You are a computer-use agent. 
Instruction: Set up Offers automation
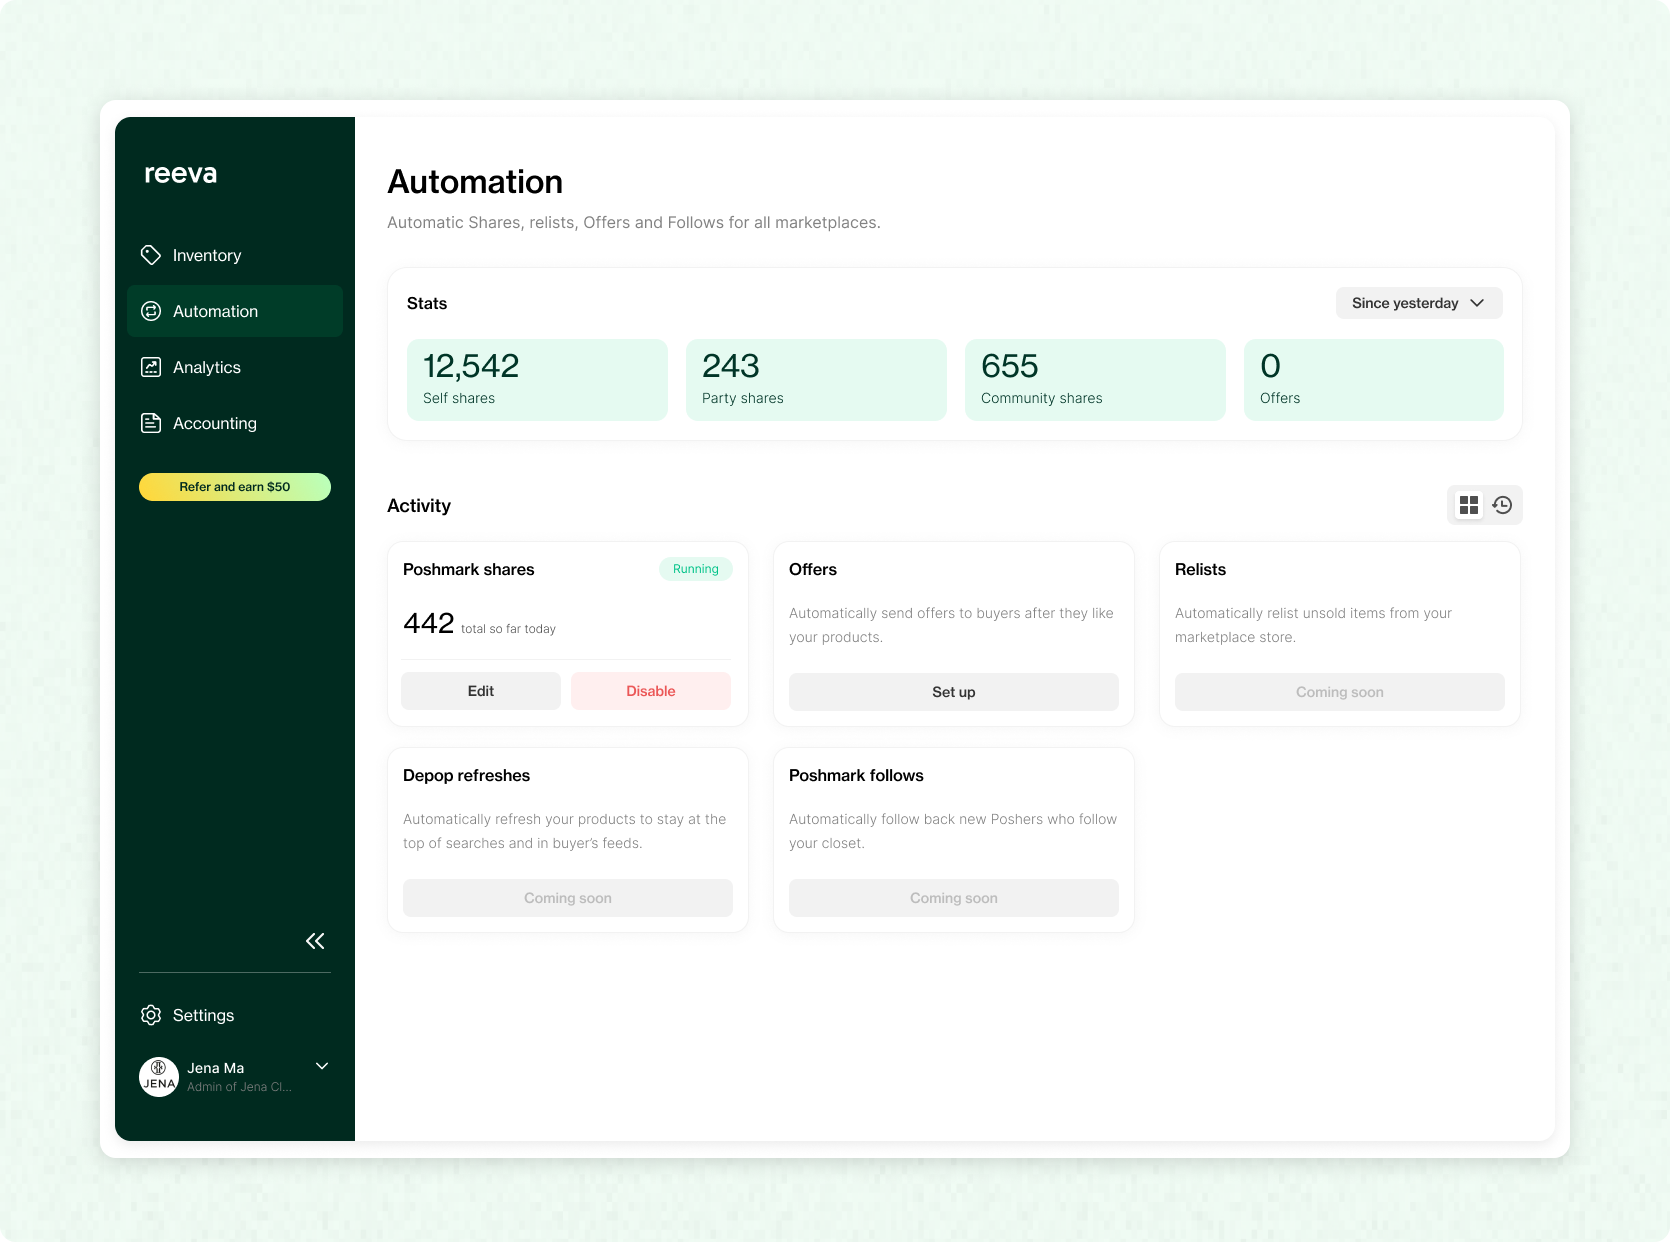coord(954,692)
